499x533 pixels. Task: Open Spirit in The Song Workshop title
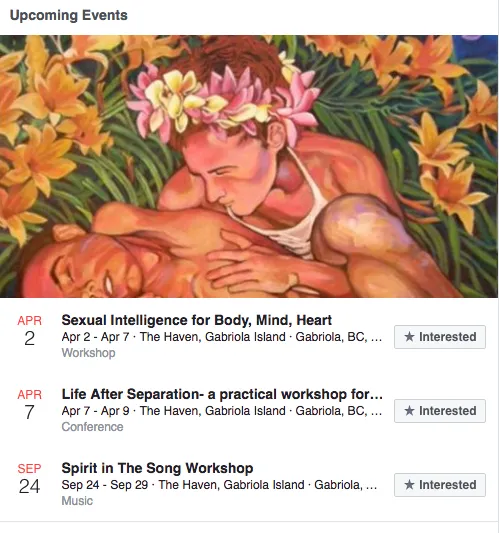pyautogui.click(x=157, y=468)
